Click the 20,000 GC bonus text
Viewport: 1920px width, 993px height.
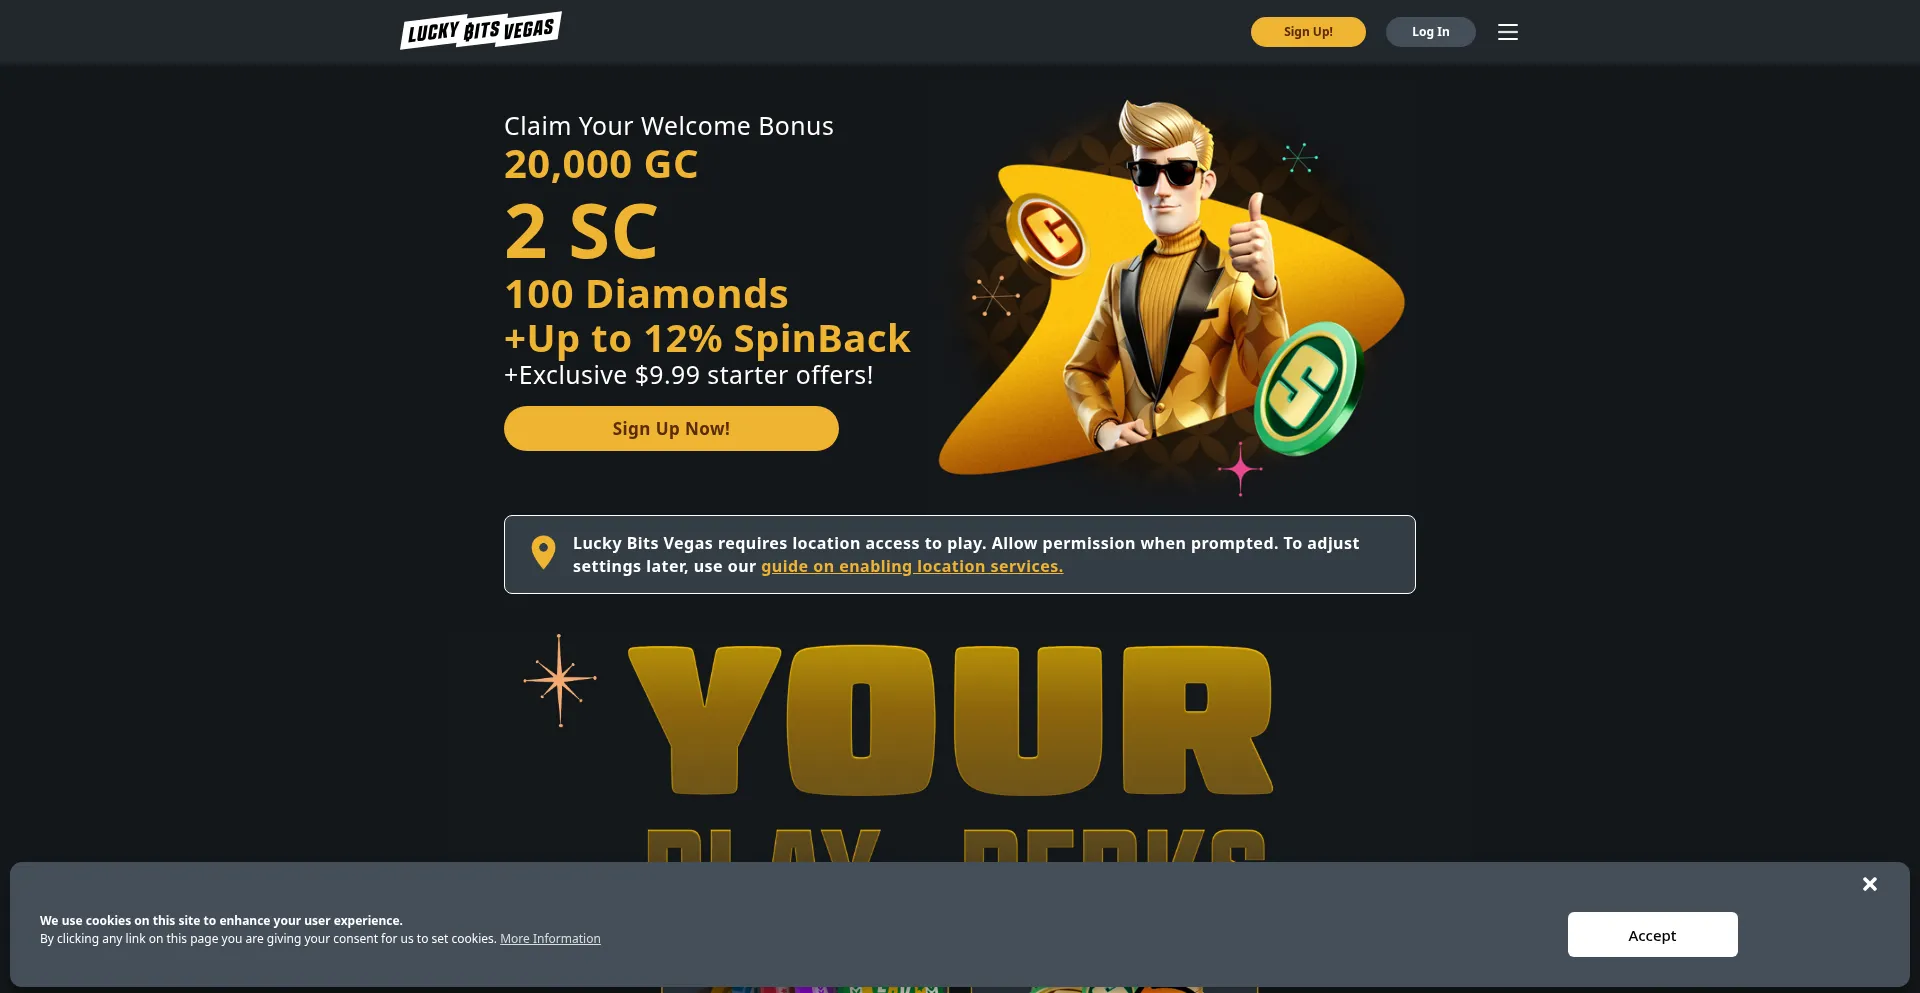tap(601, 164)
